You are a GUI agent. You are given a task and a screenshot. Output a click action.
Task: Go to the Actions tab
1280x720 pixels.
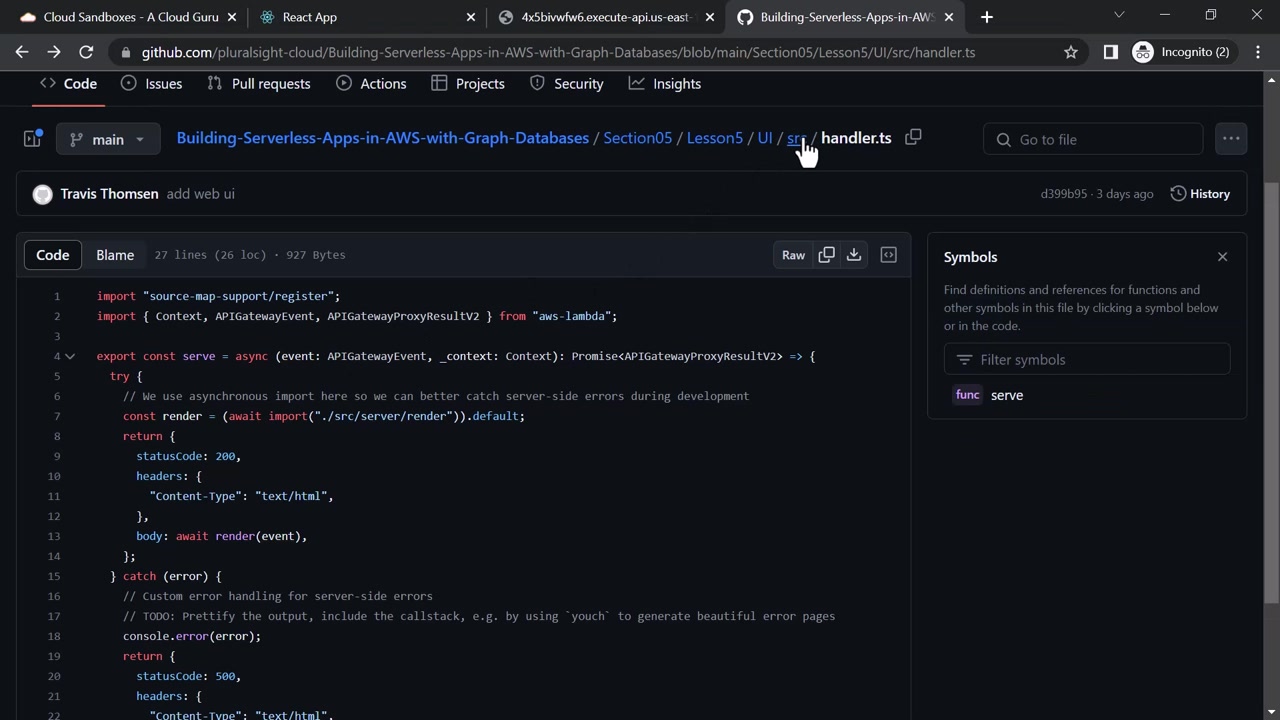(x=371, y=84)
